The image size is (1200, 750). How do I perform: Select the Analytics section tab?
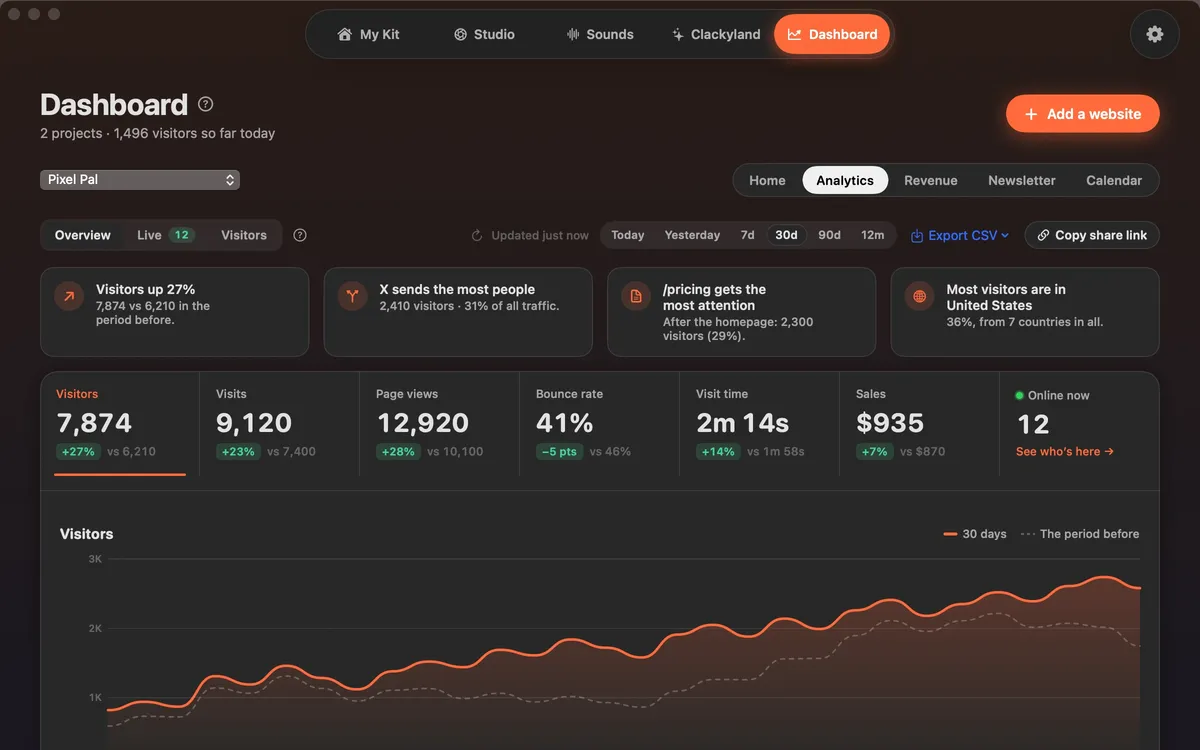coord(845,180)
